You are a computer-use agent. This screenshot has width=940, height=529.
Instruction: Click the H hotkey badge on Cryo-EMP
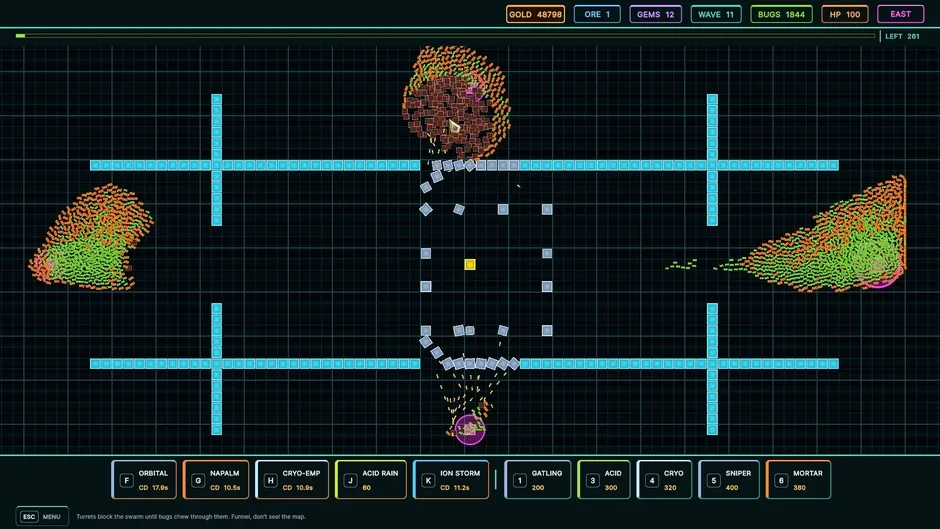click(270, 480)
